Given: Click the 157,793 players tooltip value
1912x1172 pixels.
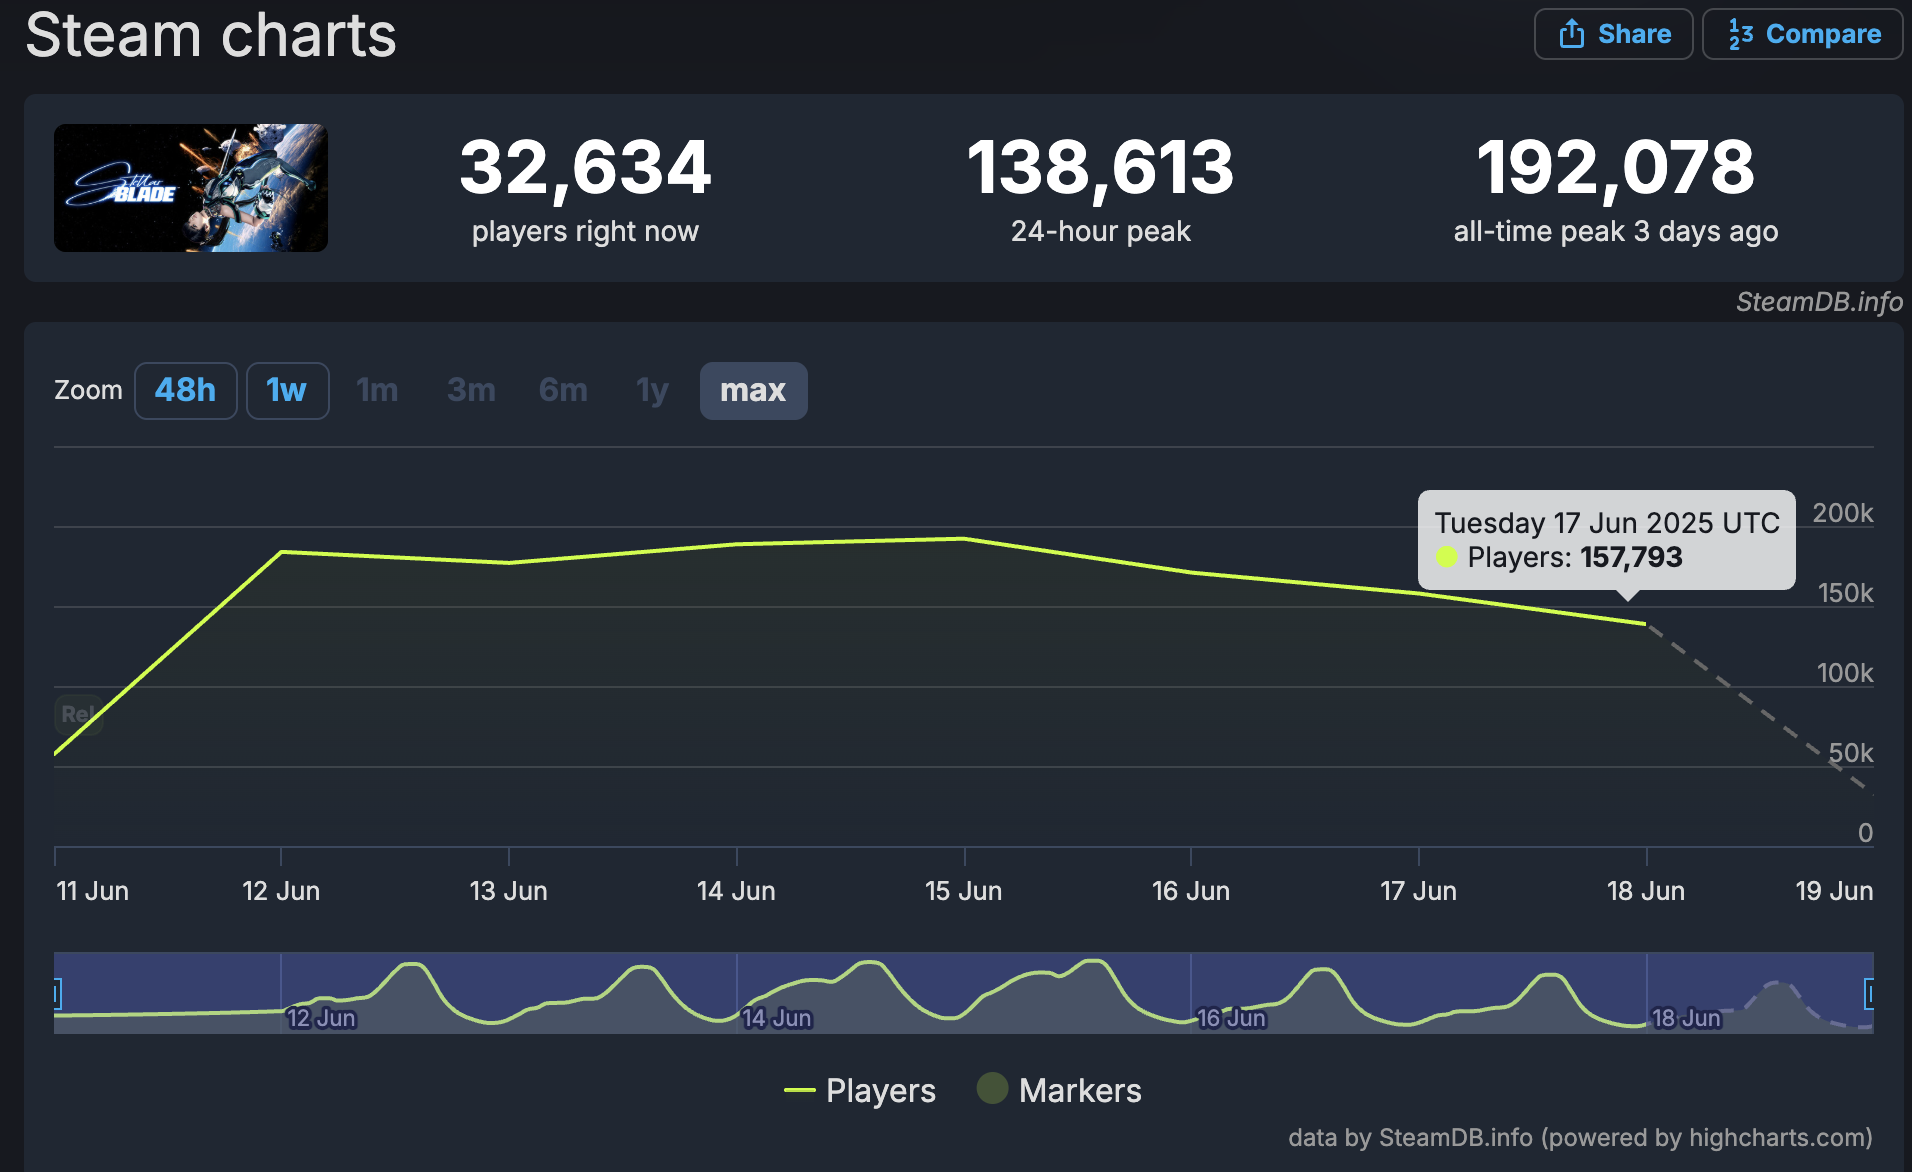Looking at the screenshot, I should click(x=1631, y=557).
